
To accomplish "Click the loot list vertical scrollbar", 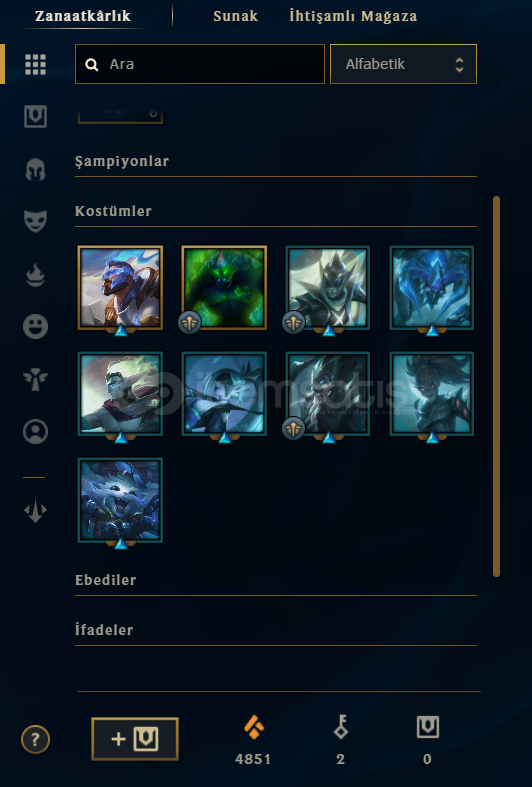I will [496, 386].
